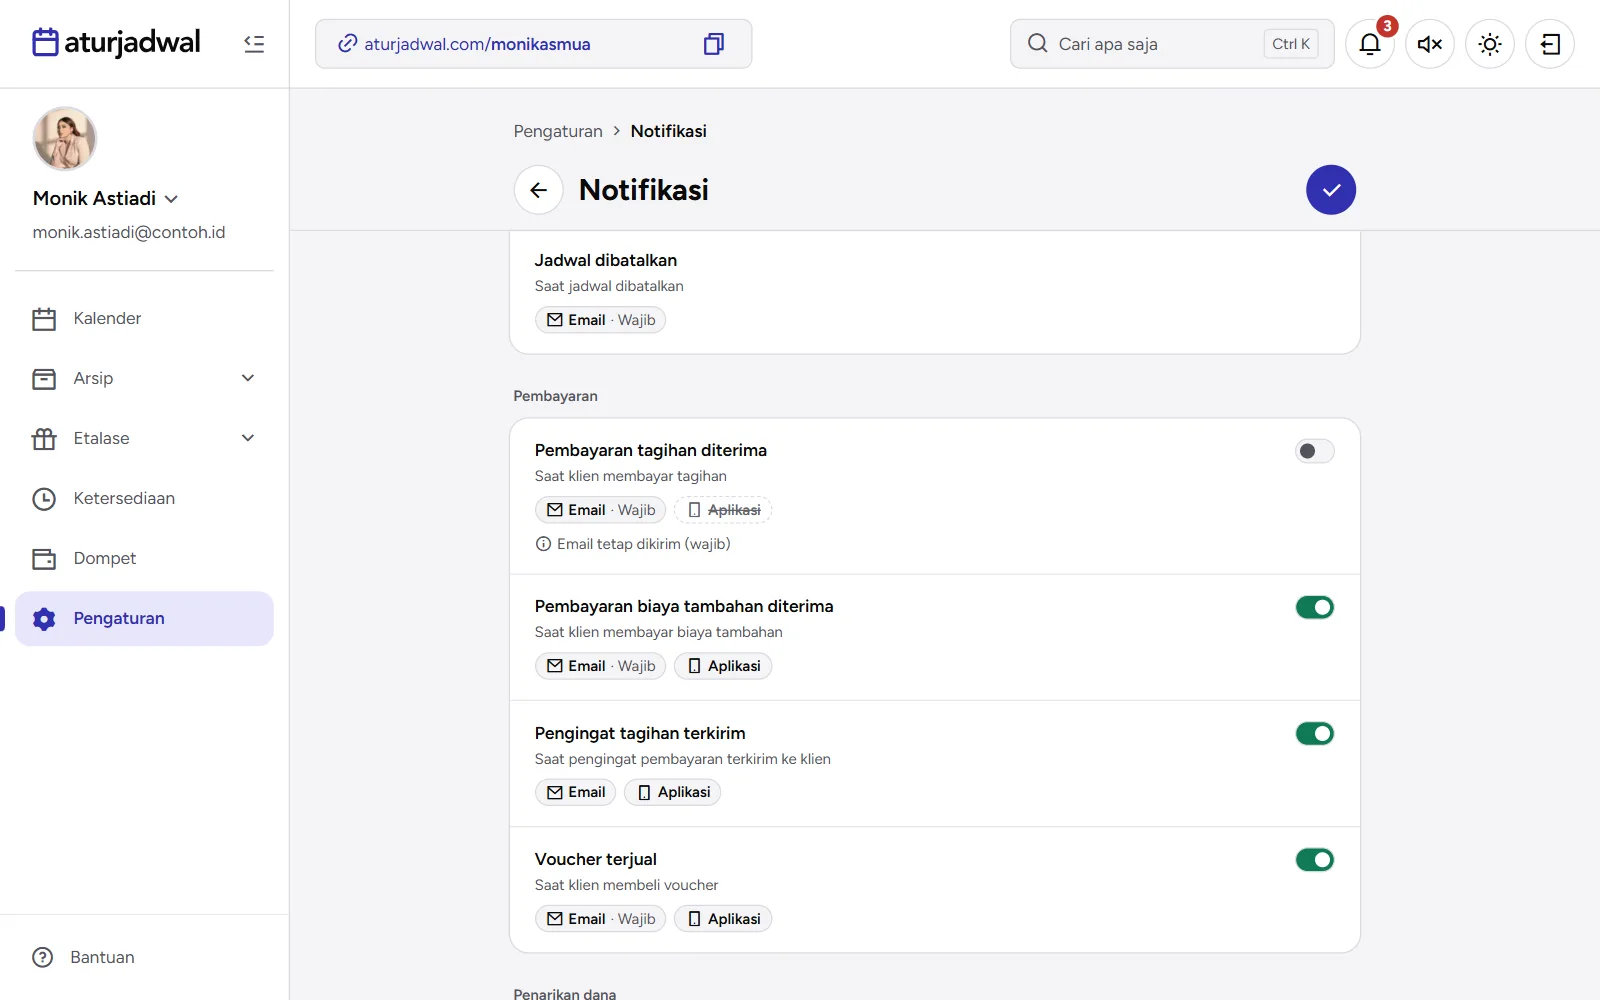Save with the blue checkmark button
The image size is (1600, 1000).
point(1331,190)
